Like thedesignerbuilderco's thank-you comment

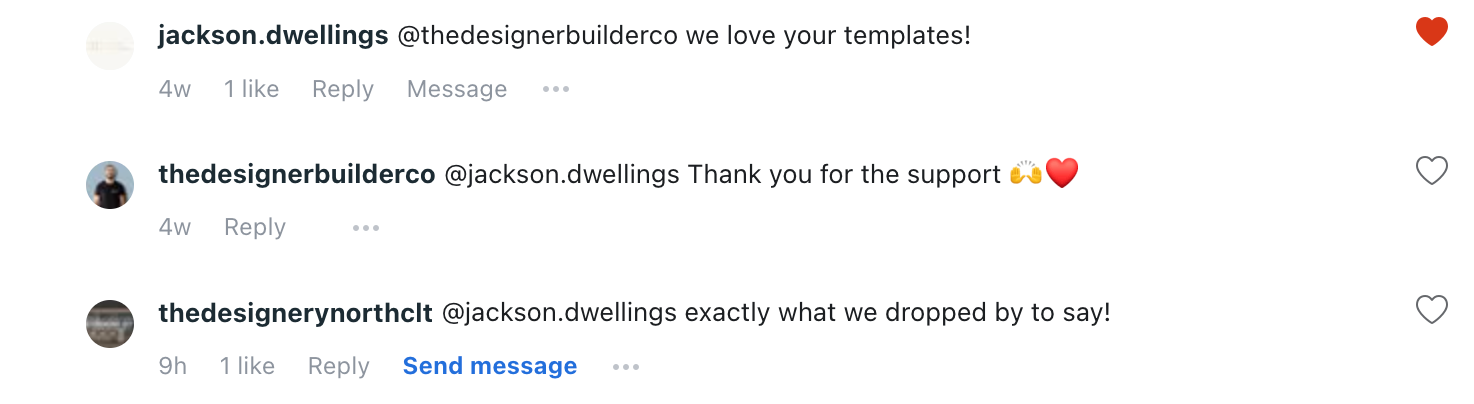[x=1432, y=172]
